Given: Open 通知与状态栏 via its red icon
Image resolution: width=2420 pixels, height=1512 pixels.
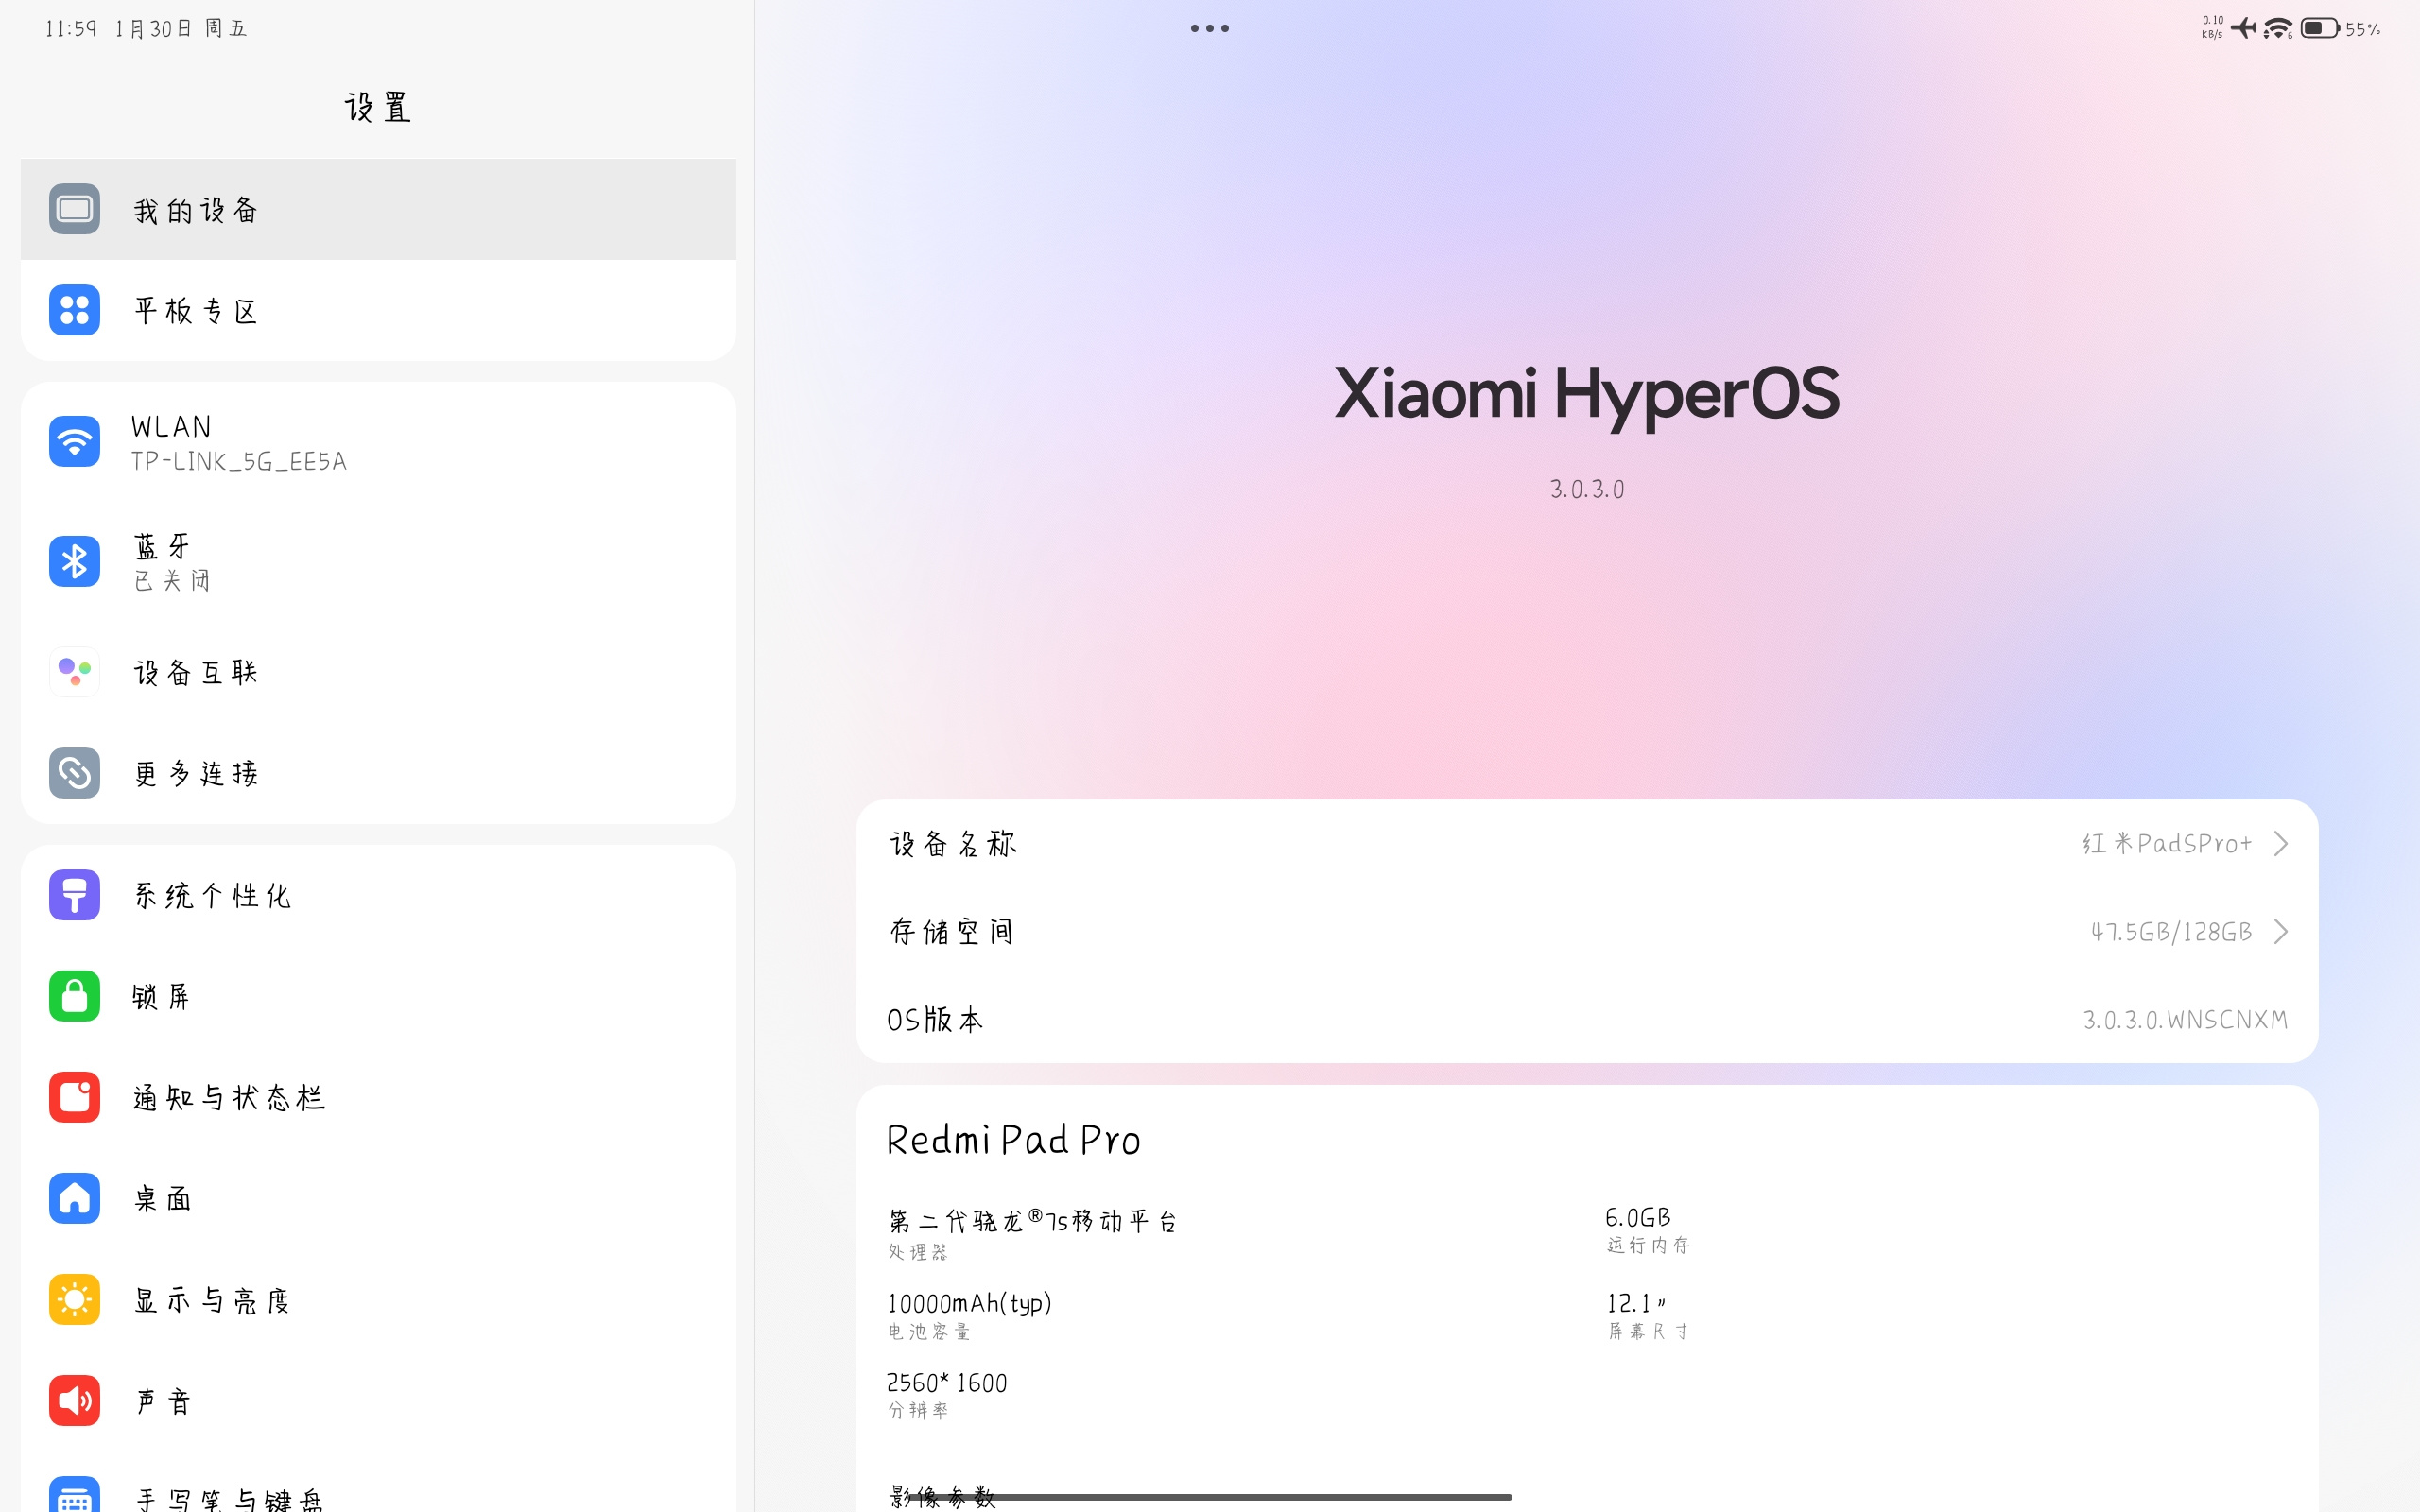Looking at the screenshot, I should coord(74,1097).
